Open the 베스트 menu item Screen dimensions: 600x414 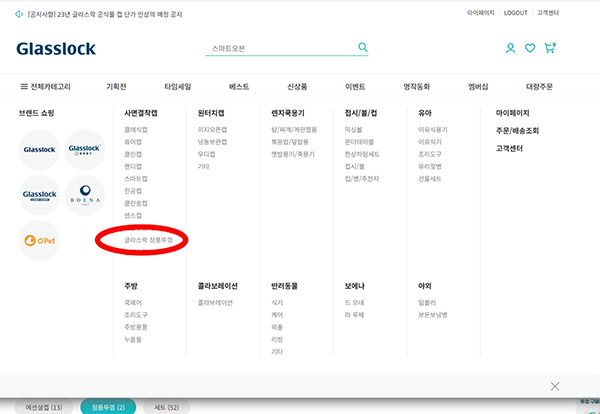239,86
